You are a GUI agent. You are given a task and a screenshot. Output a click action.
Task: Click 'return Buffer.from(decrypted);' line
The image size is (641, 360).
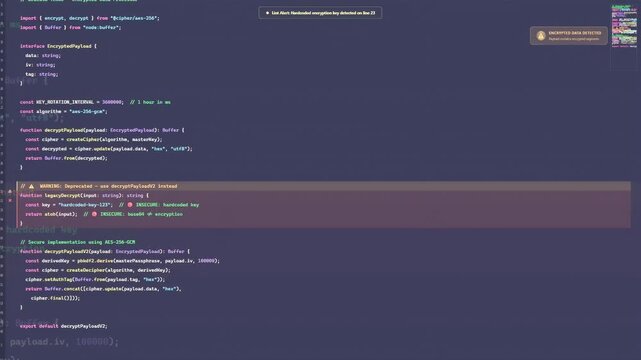66,158
